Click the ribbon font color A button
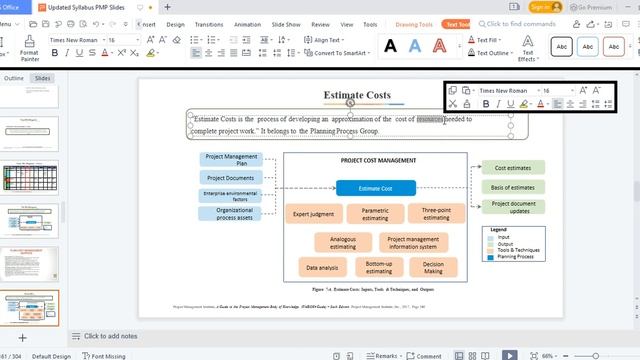The image size is (640, 360). (105, 53)
